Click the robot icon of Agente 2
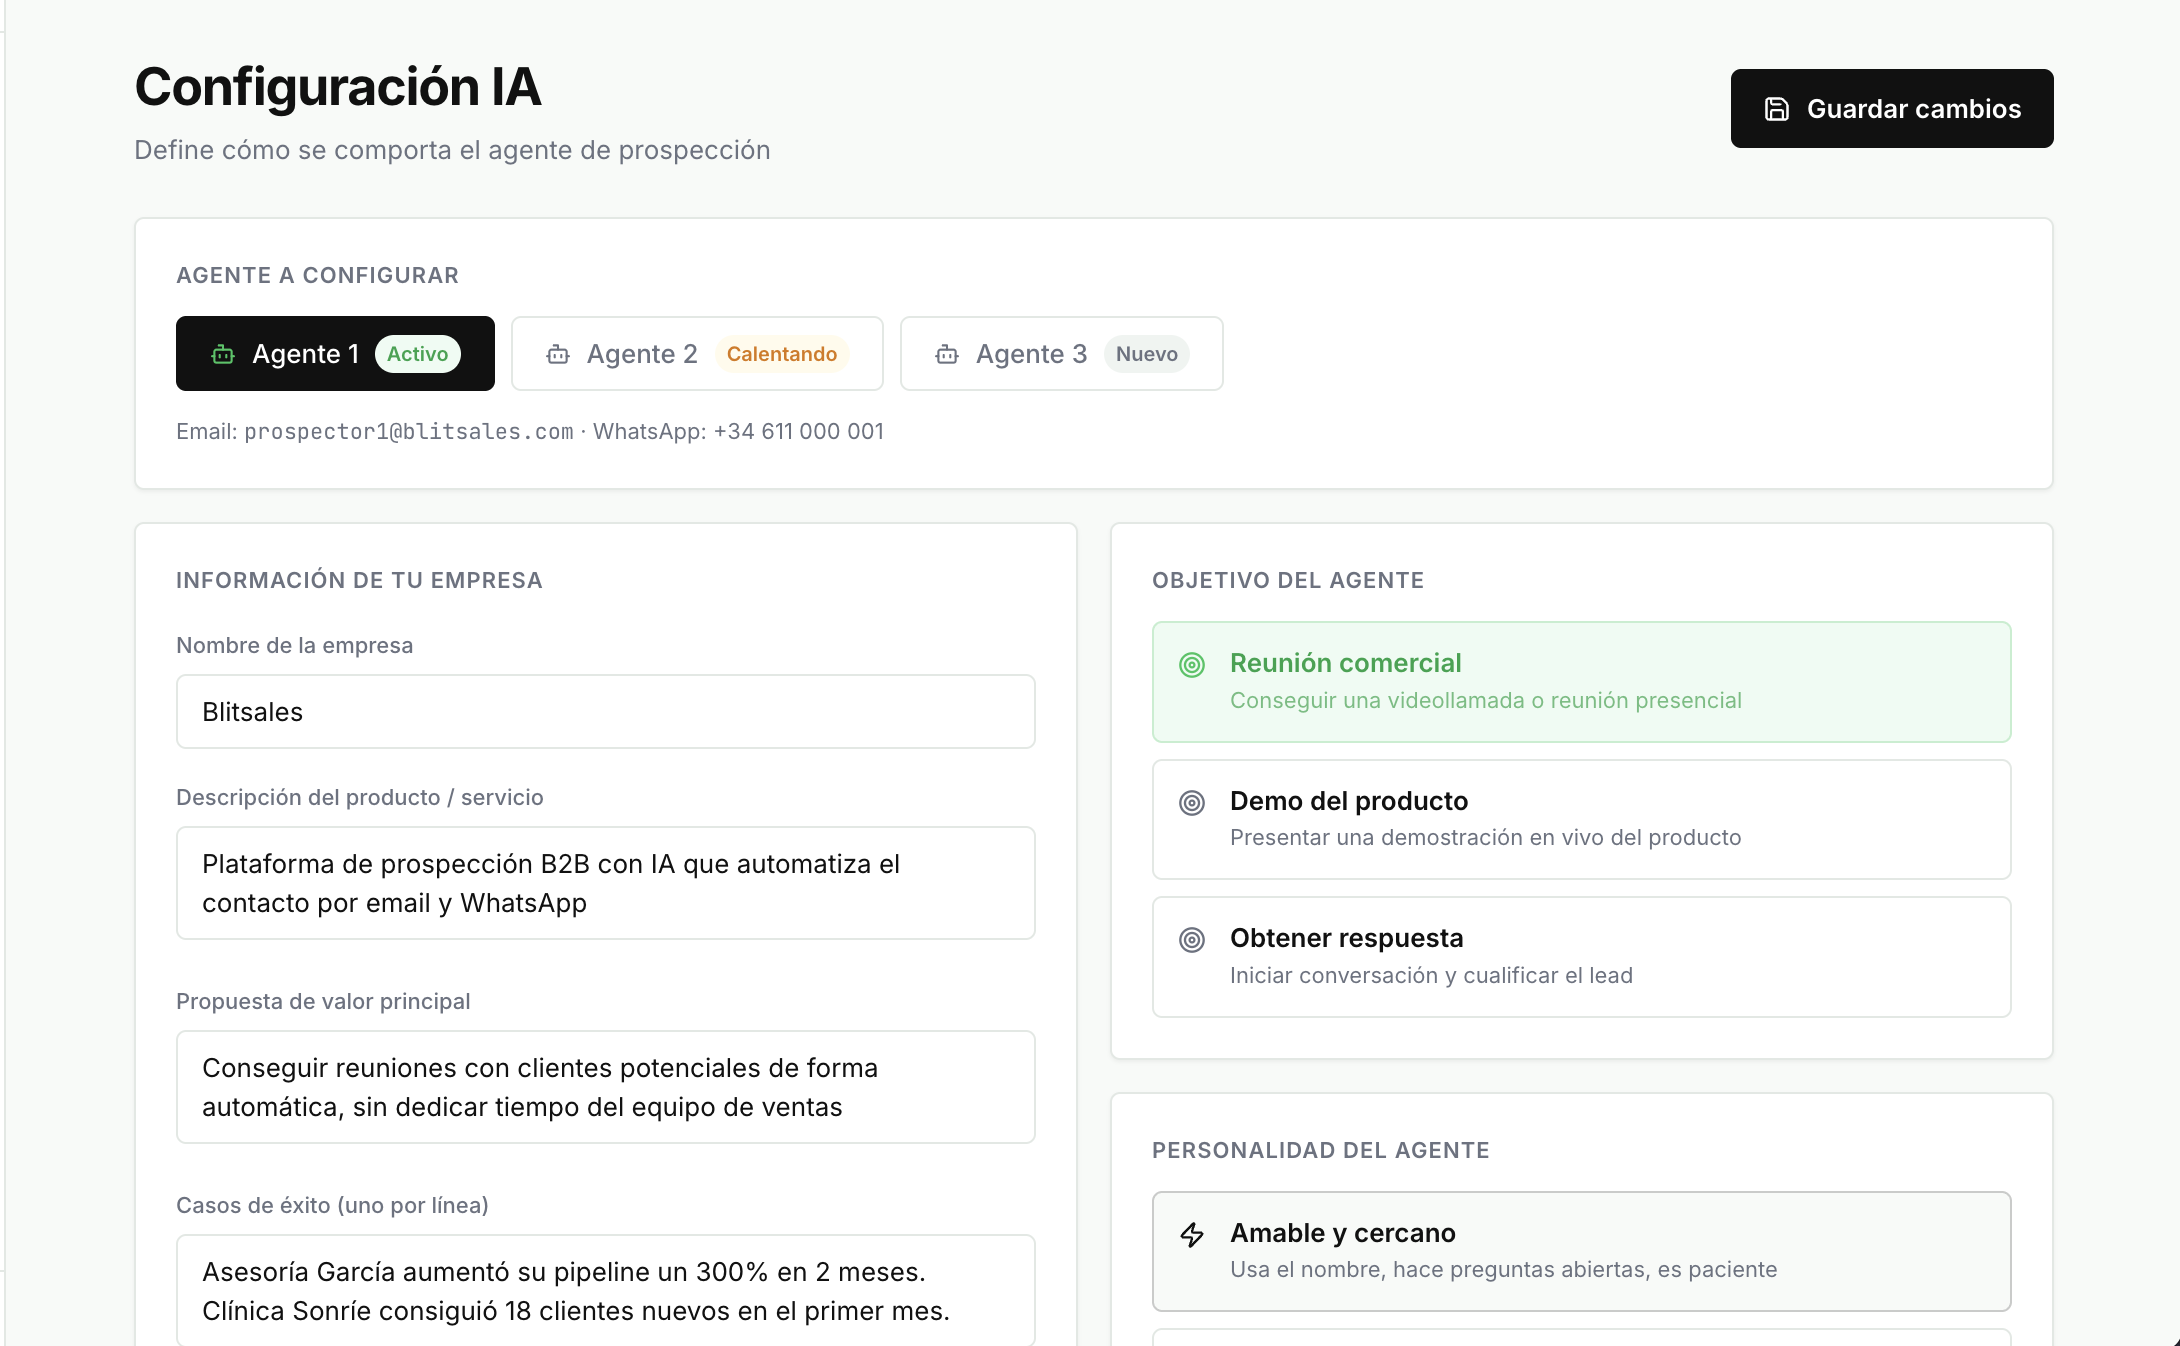This screenshot has height=1346, width=2180. coord(558,354)
